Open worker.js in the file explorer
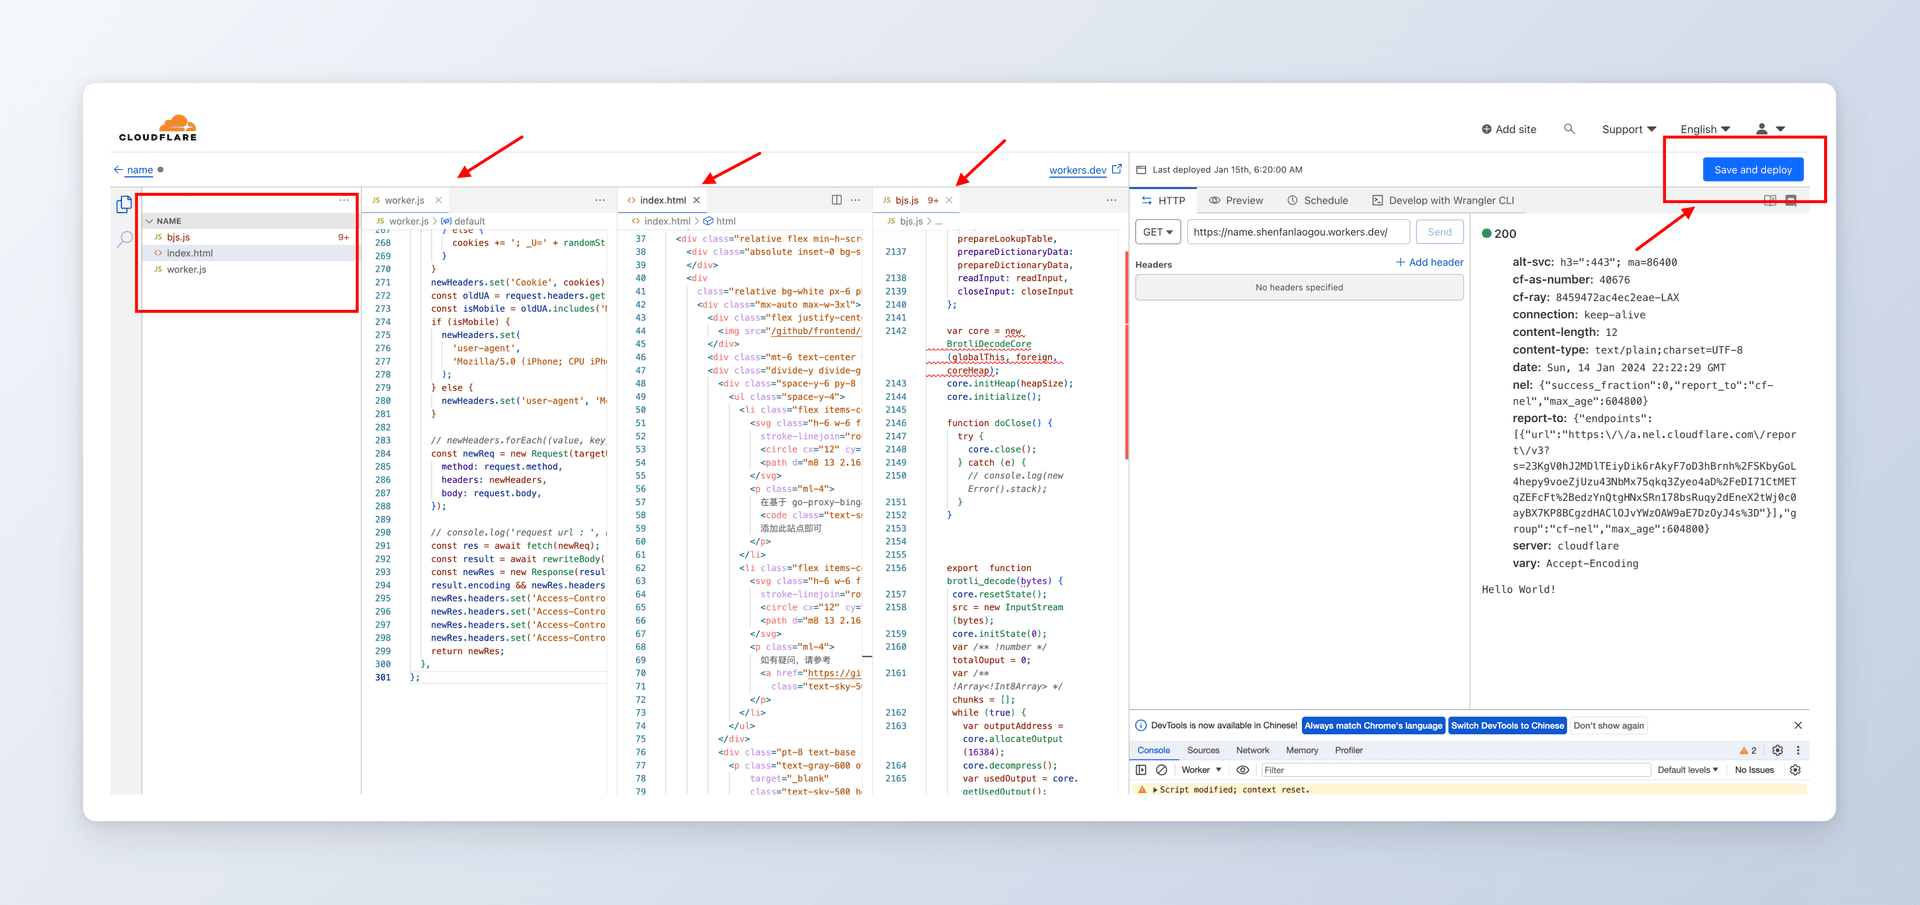1920x905 pixels. tap(250, 269)
